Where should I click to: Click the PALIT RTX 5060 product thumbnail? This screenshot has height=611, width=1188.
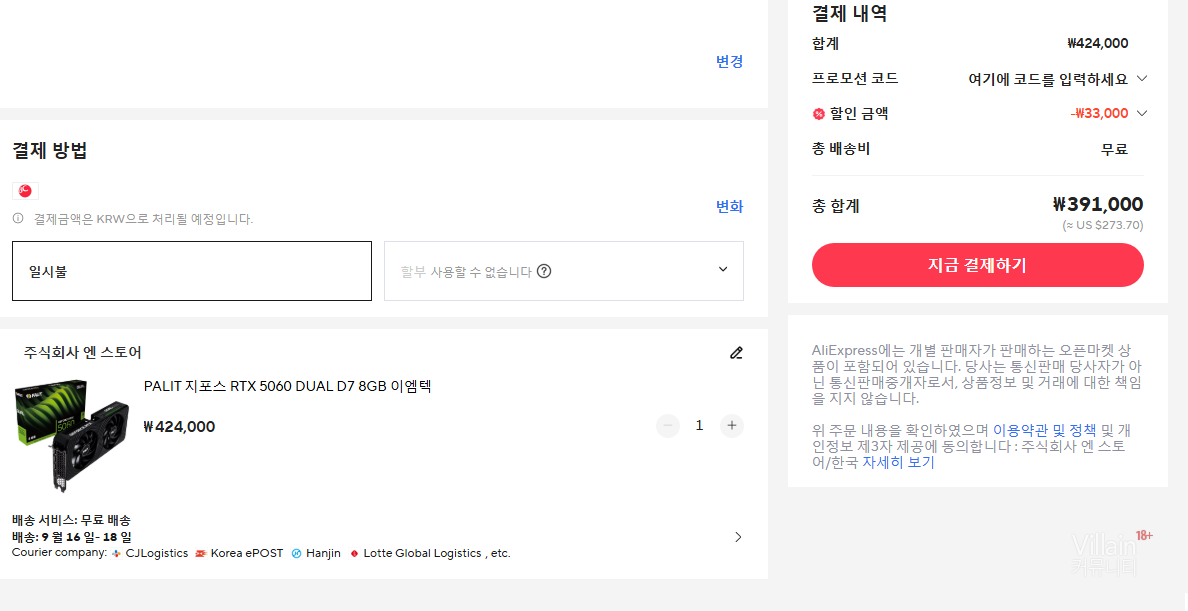click(x=72, y=434)
